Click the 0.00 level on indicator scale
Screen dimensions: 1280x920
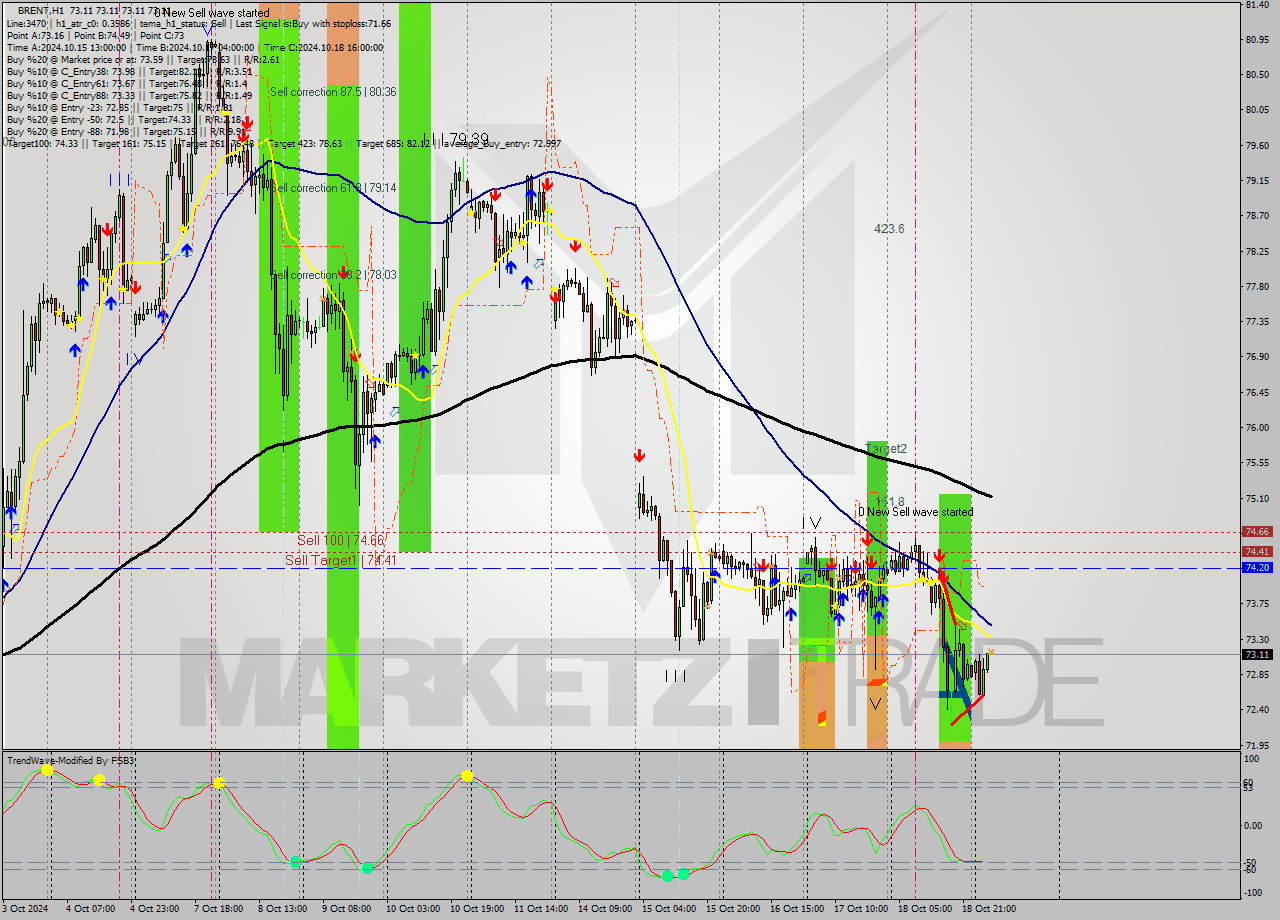(x=1254, y=826)
